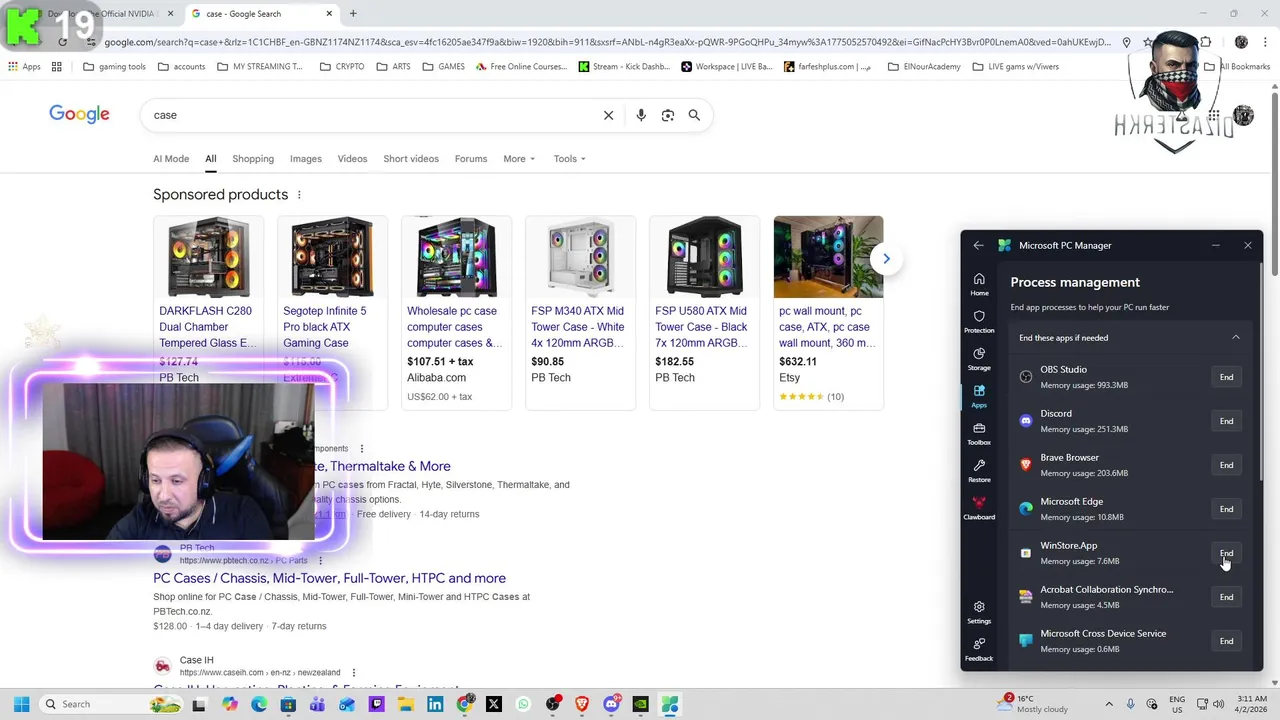Open the CRYPTO bookmark folder
1280x720 pixels.
click(x=342, y=67)
